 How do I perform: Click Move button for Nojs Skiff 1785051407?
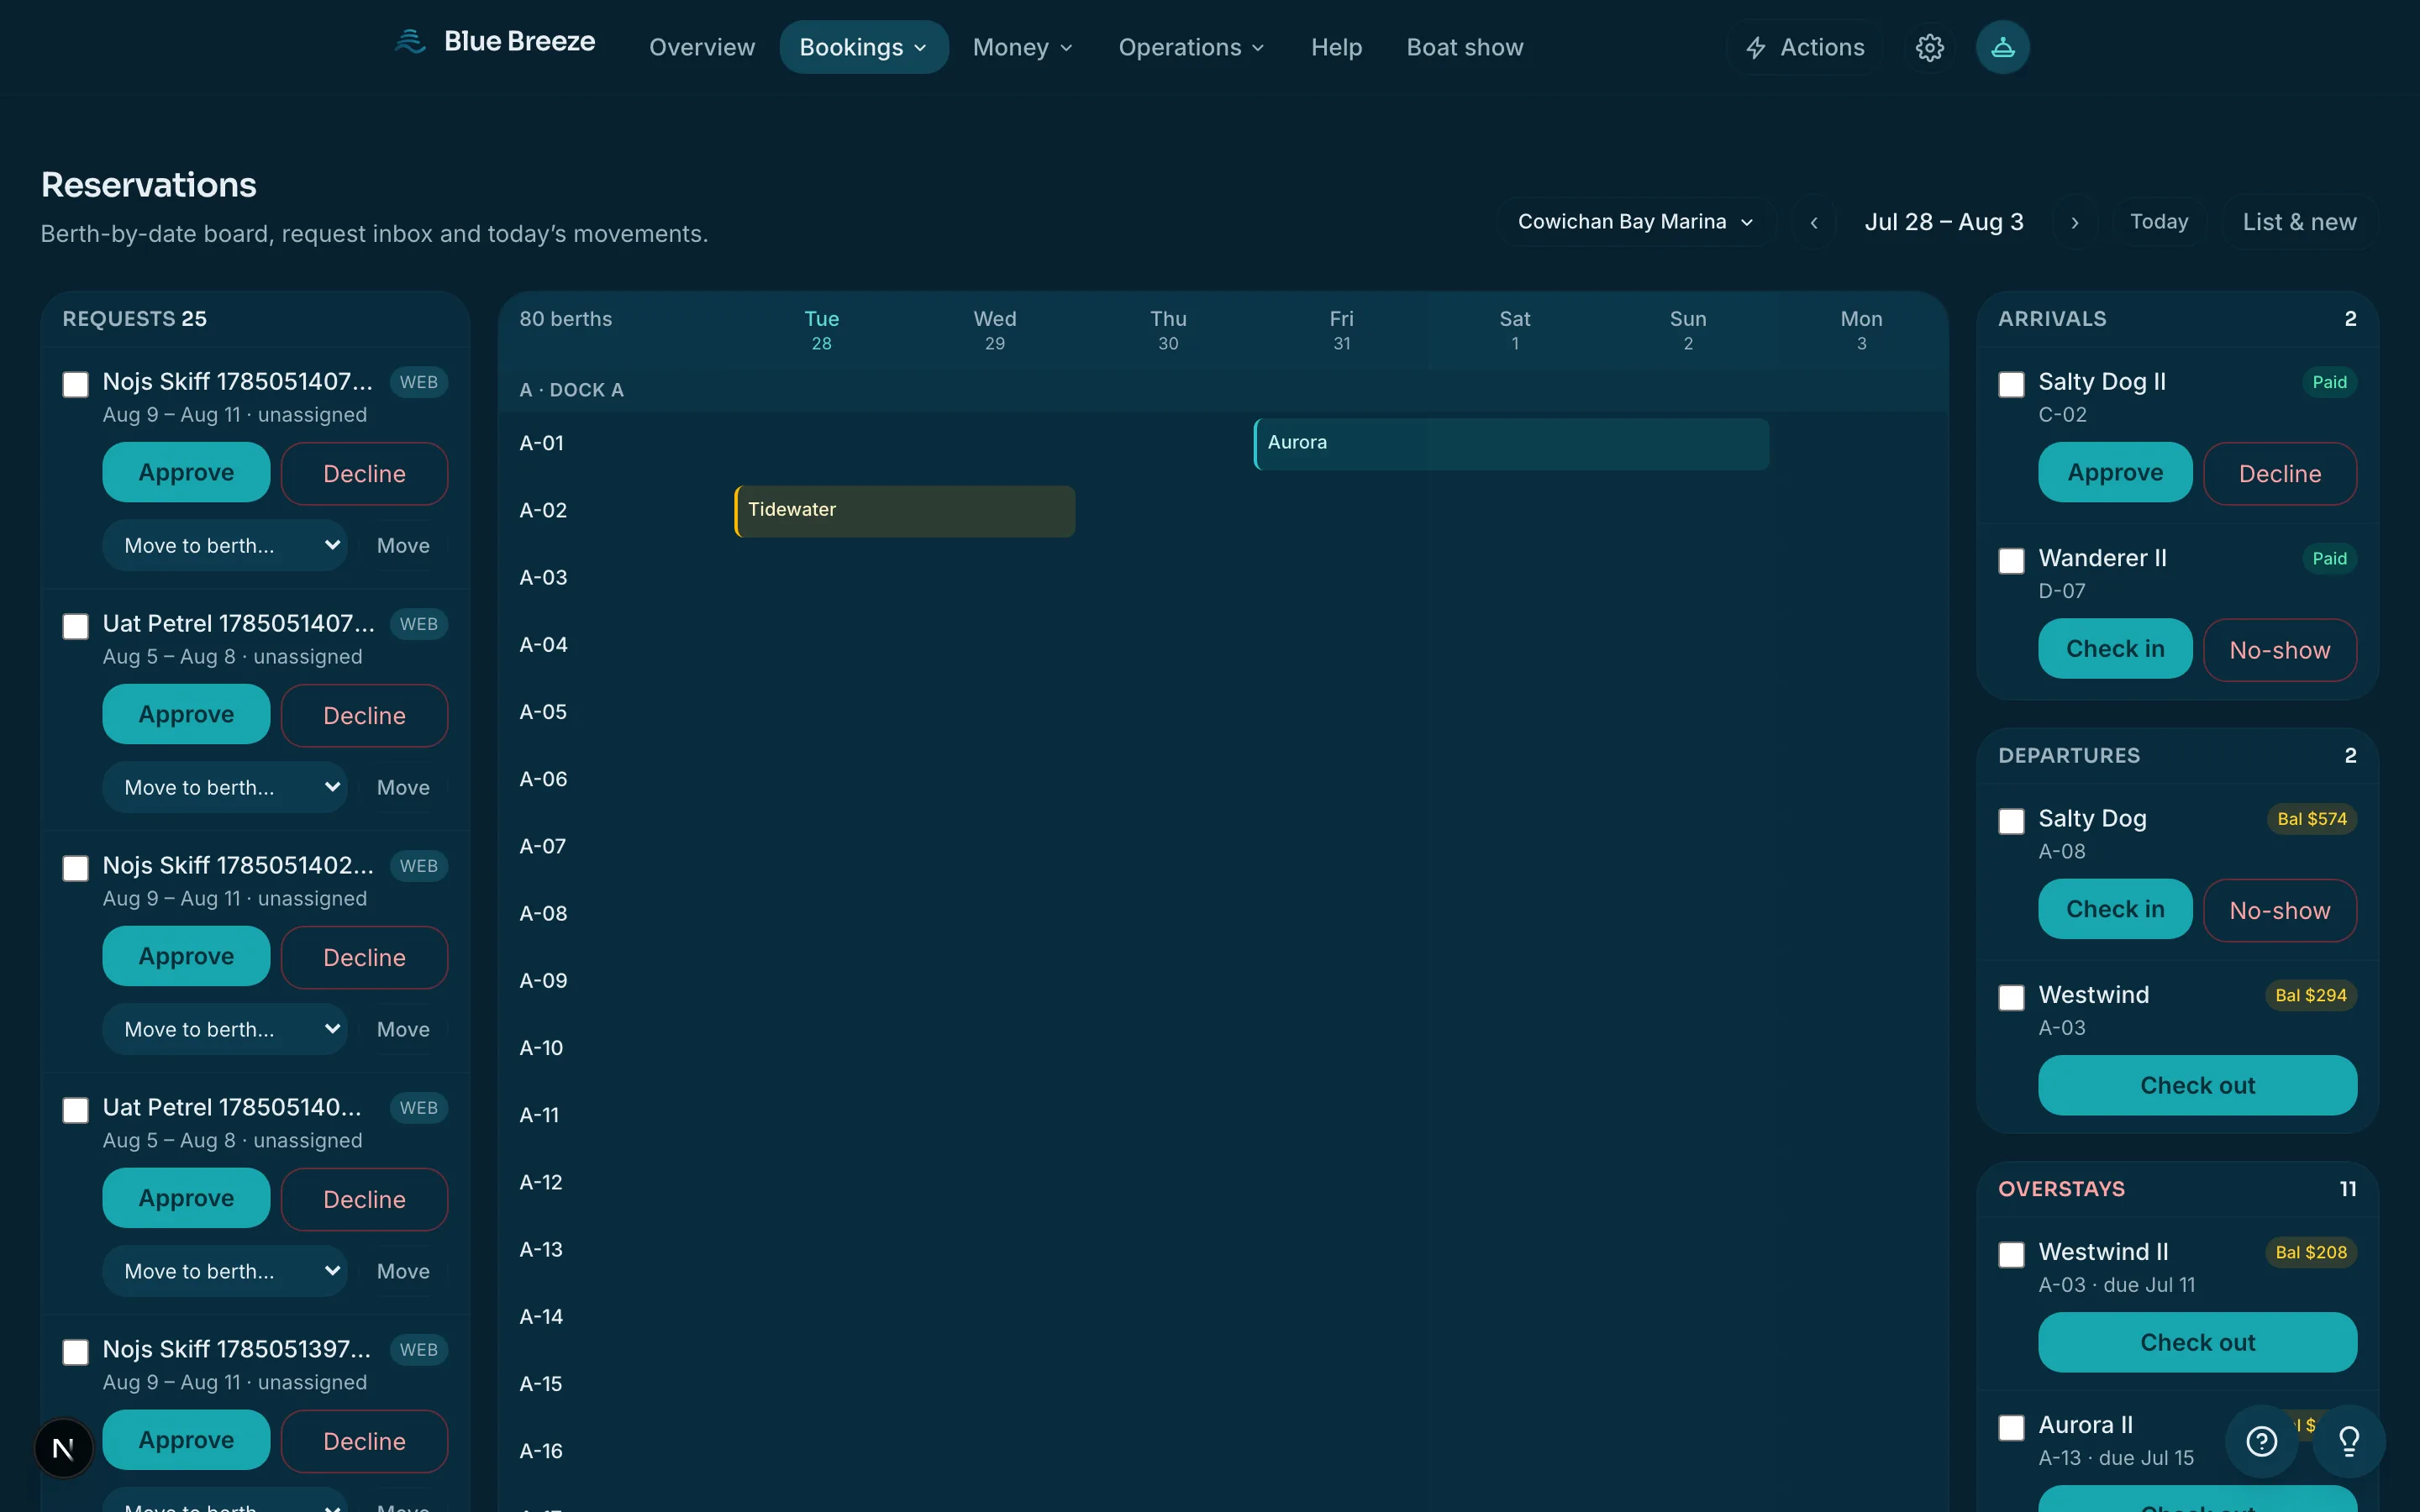[403, 545]
